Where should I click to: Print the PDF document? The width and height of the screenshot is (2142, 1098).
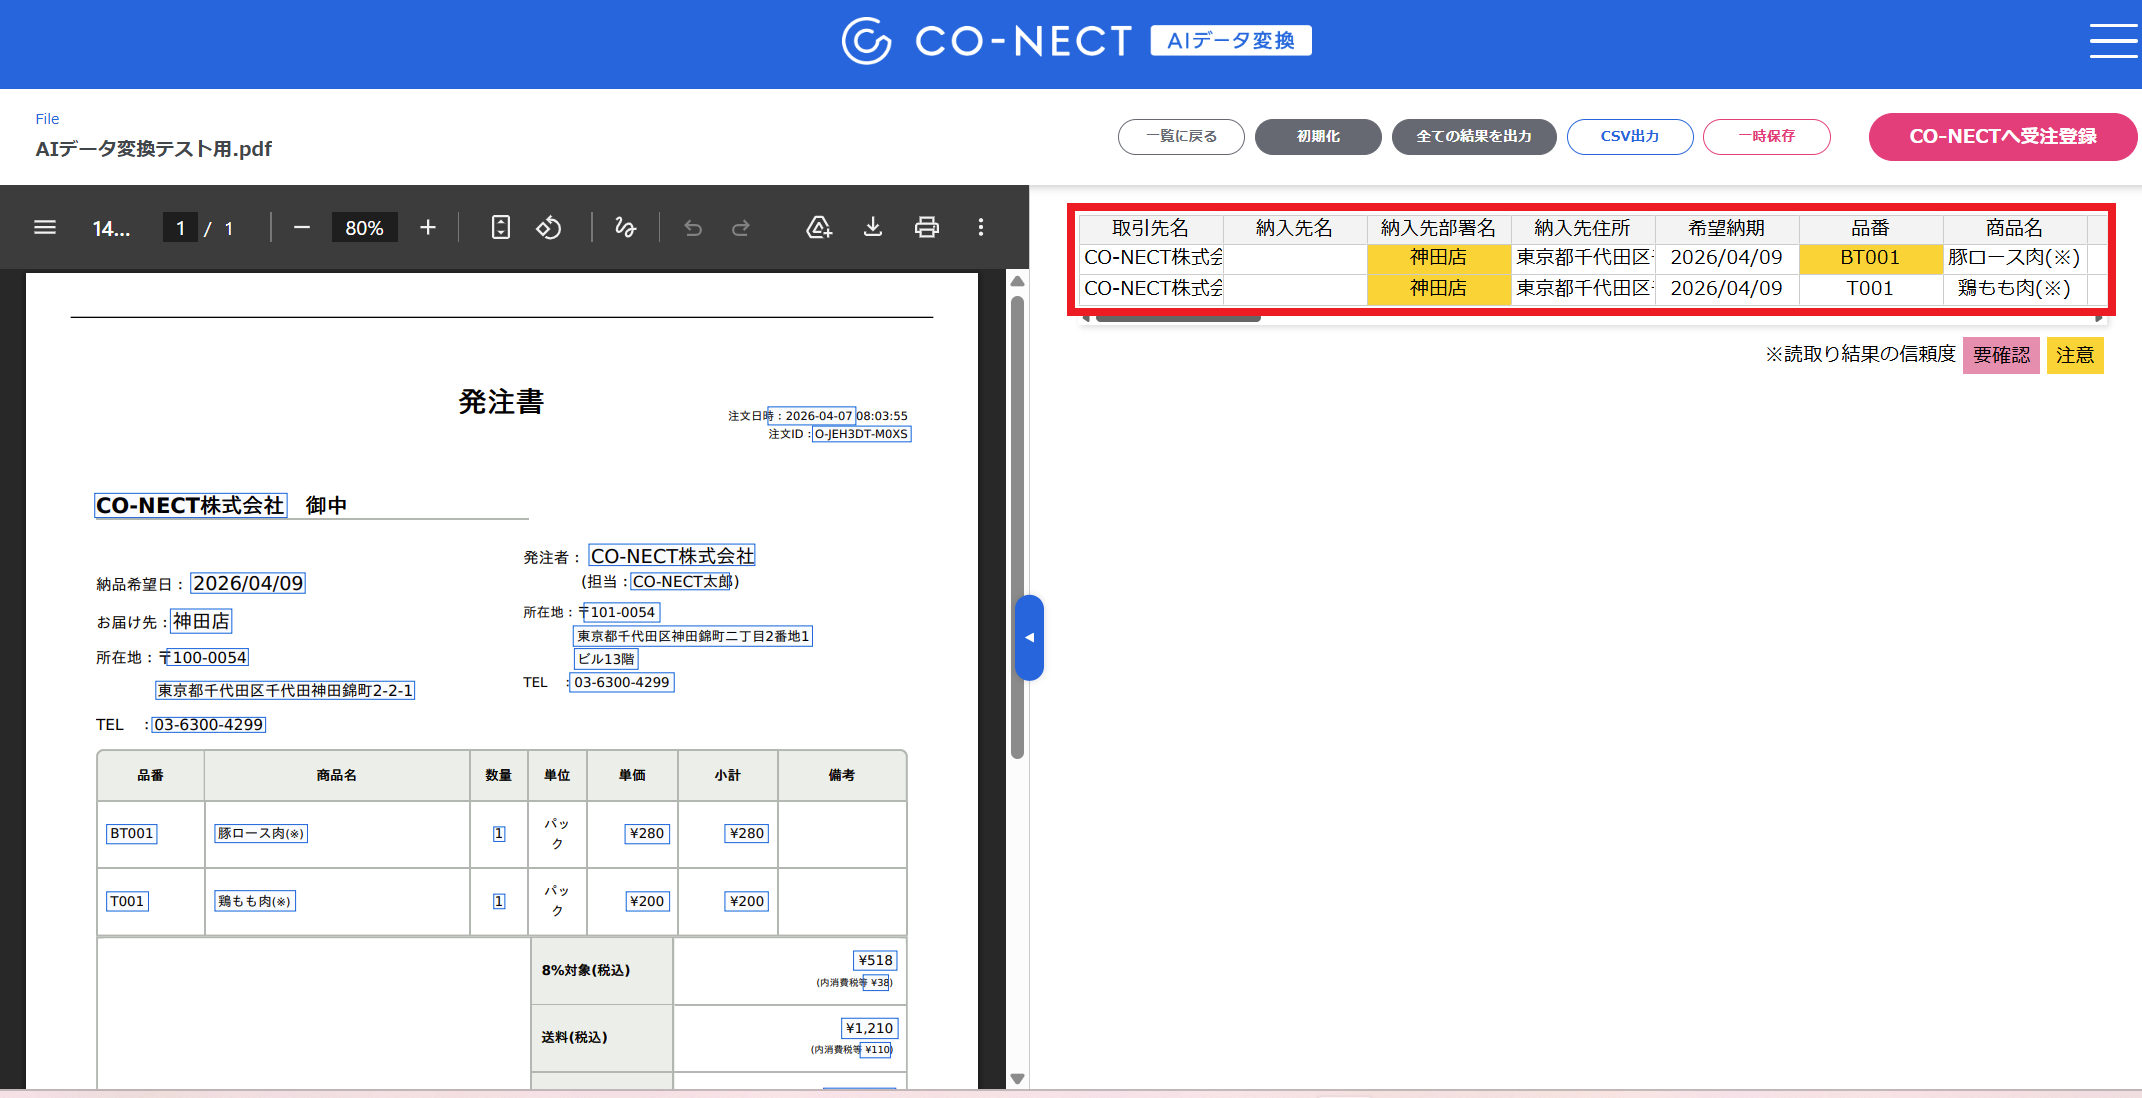(x=927, y=227)
